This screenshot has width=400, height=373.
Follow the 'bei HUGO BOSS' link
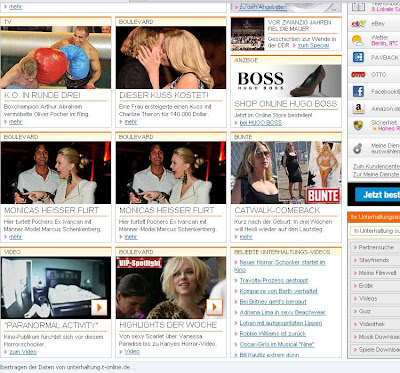coord(261,123)
